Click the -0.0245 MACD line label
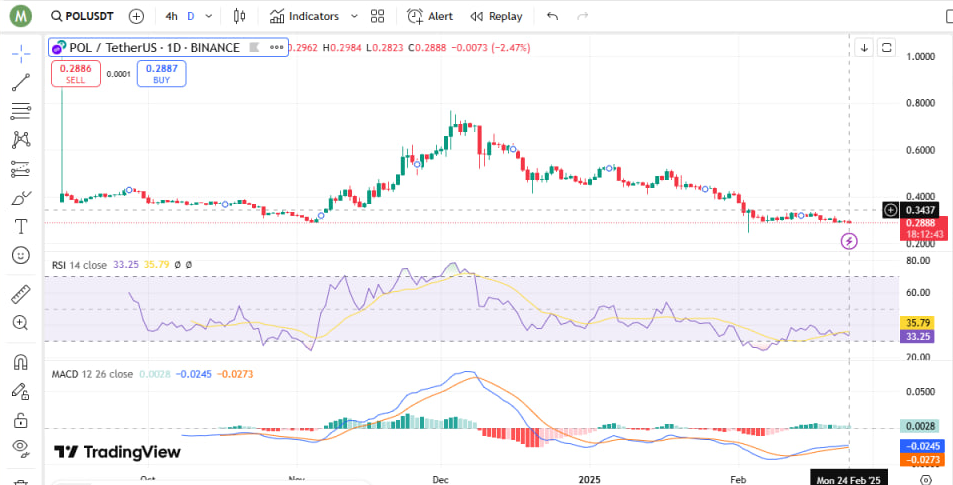This screenshot has width=953, height=485. pos(922,446)
